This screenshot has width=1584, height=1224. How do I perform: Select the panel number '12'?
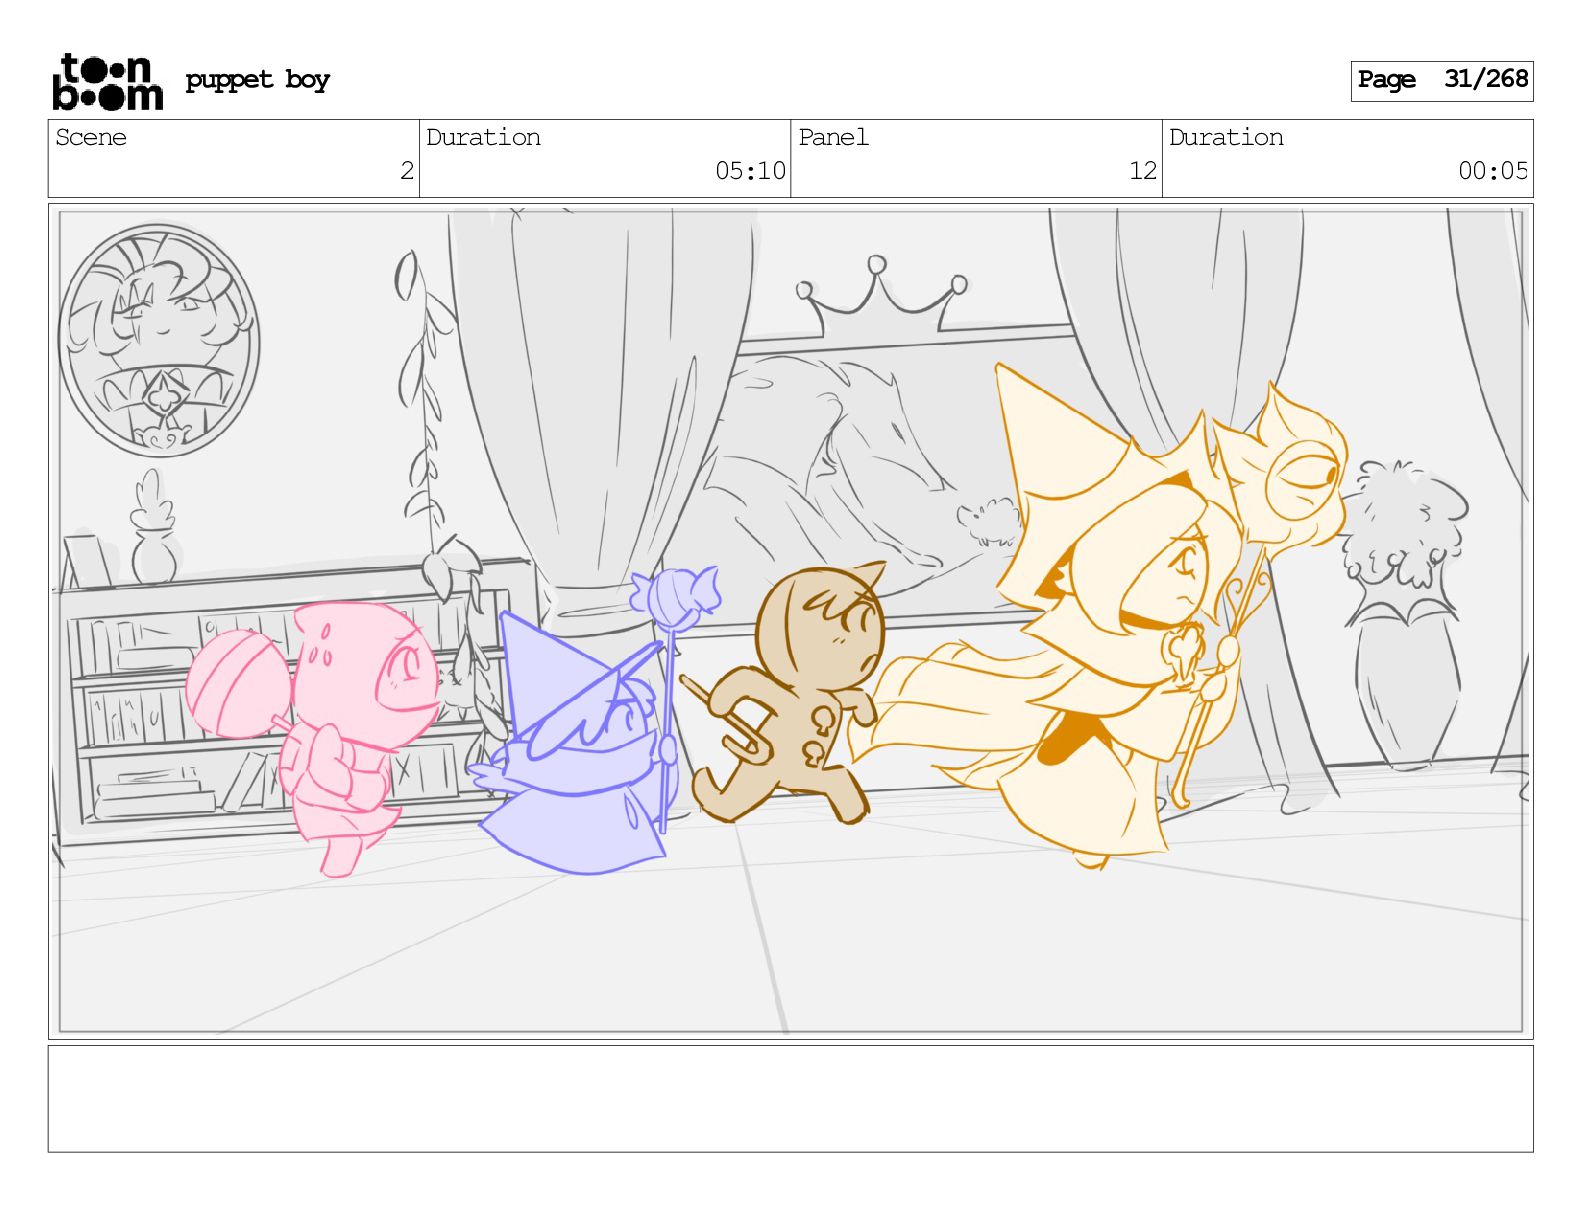[1143, 171]
